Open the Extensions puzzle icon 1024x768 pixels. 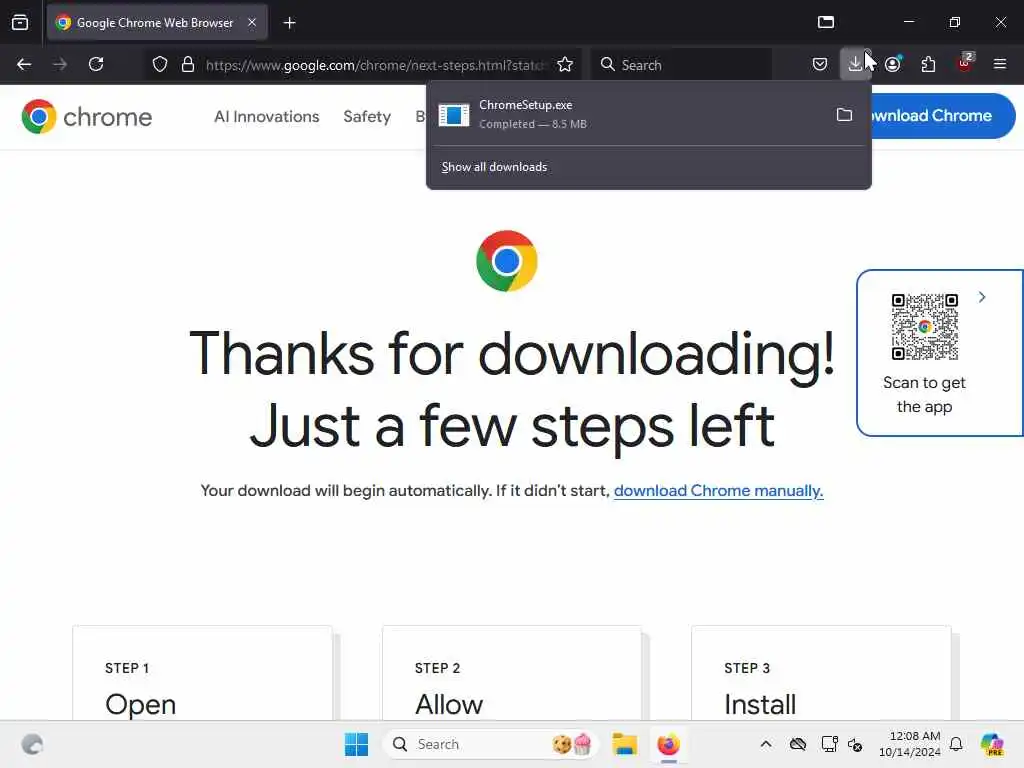928,64
